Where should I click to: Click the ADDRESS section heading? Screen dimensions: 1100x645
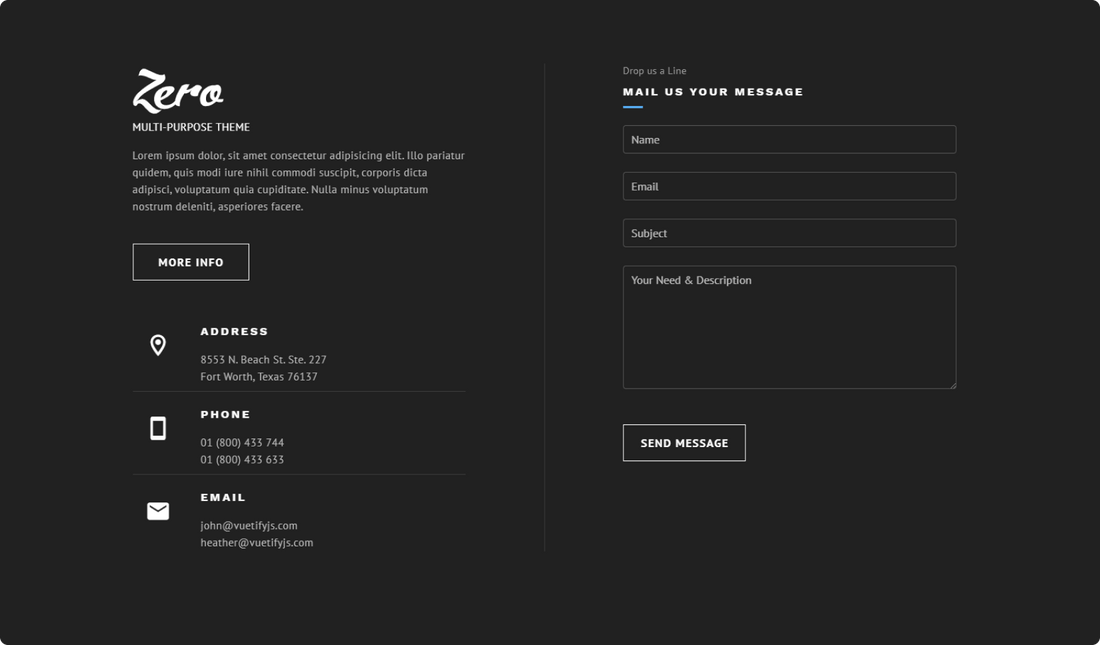tap(234, 331)
